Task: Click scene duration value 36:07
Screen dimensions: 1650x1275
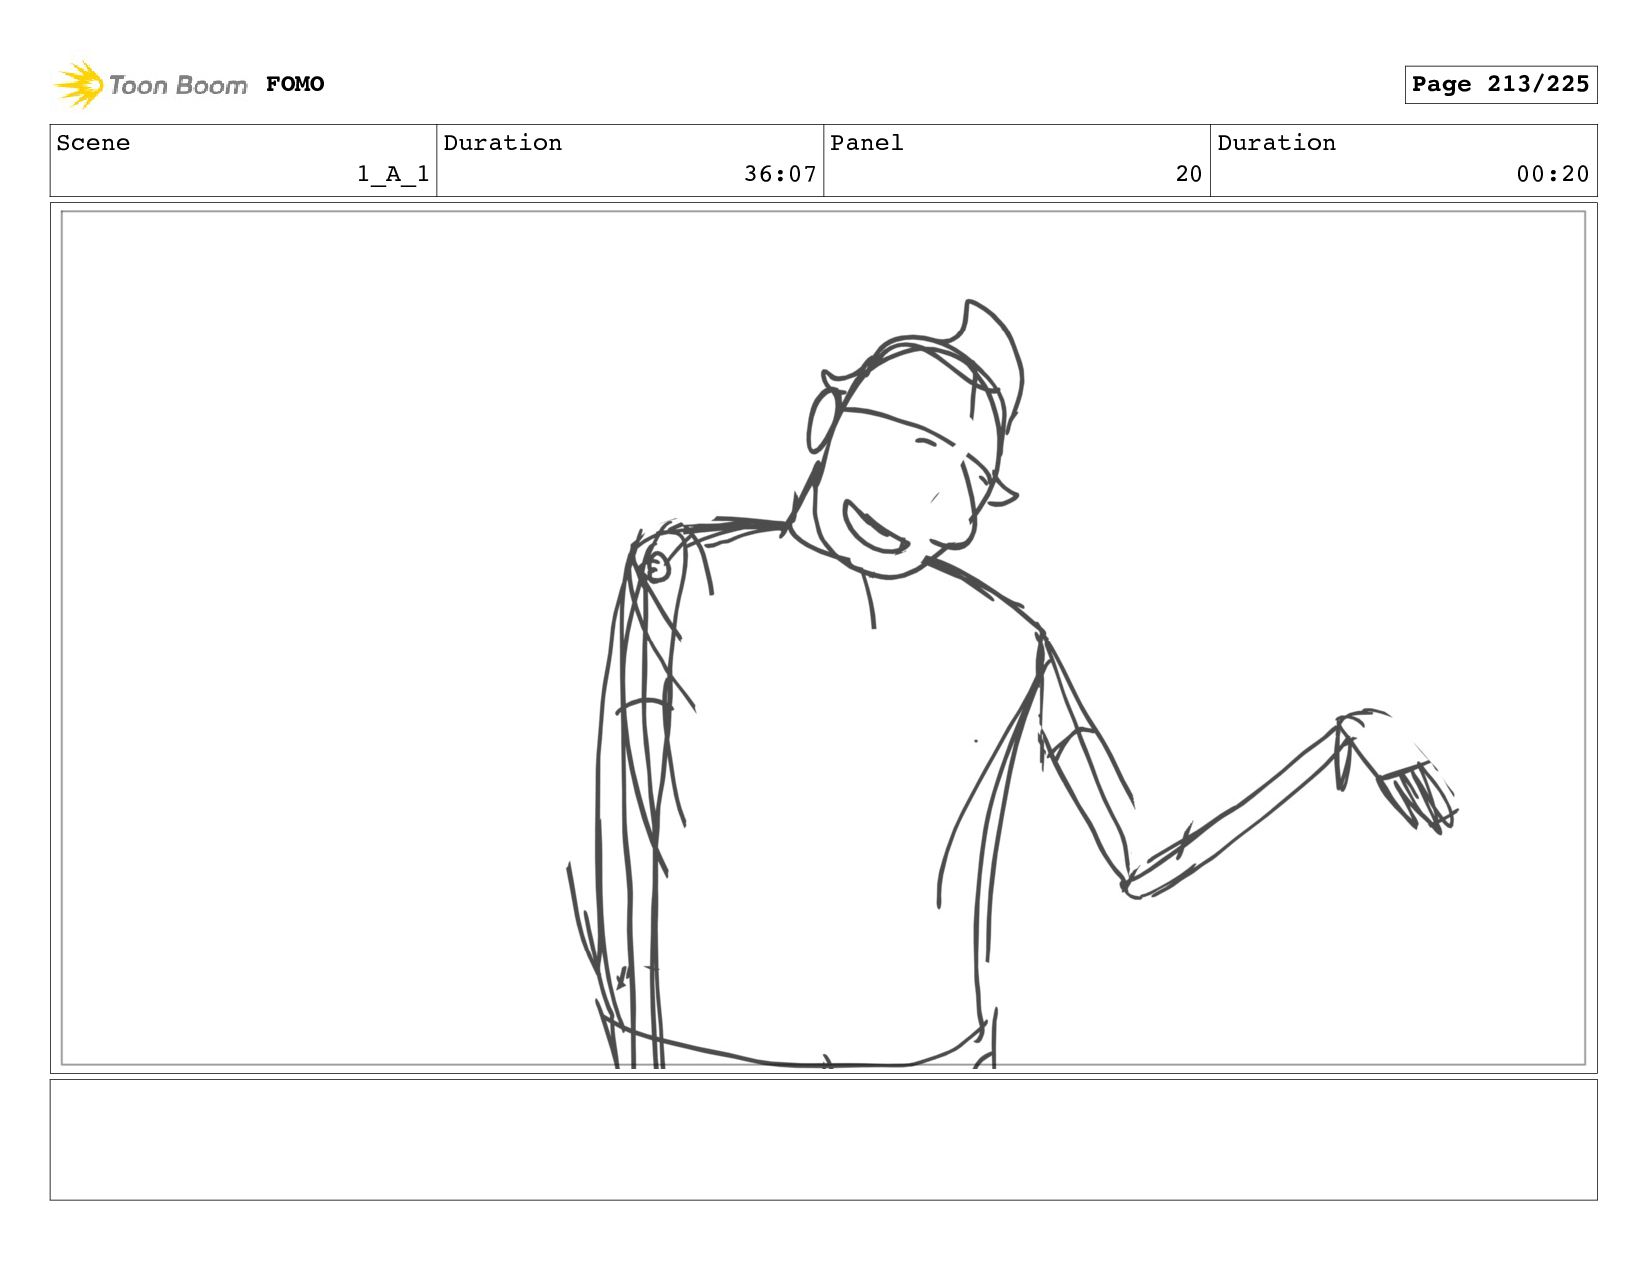Action: click(x=780, y=174)
